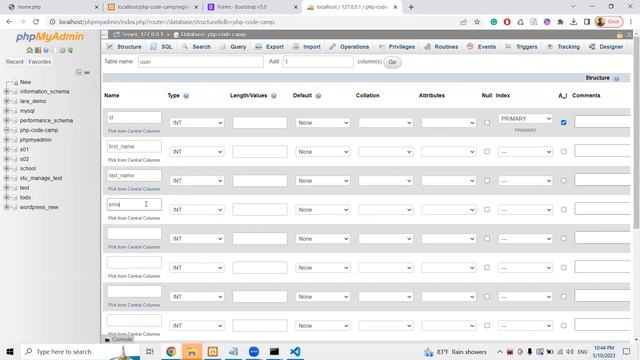Open the Chrome extensions puzzle icon

click(560, 22)
